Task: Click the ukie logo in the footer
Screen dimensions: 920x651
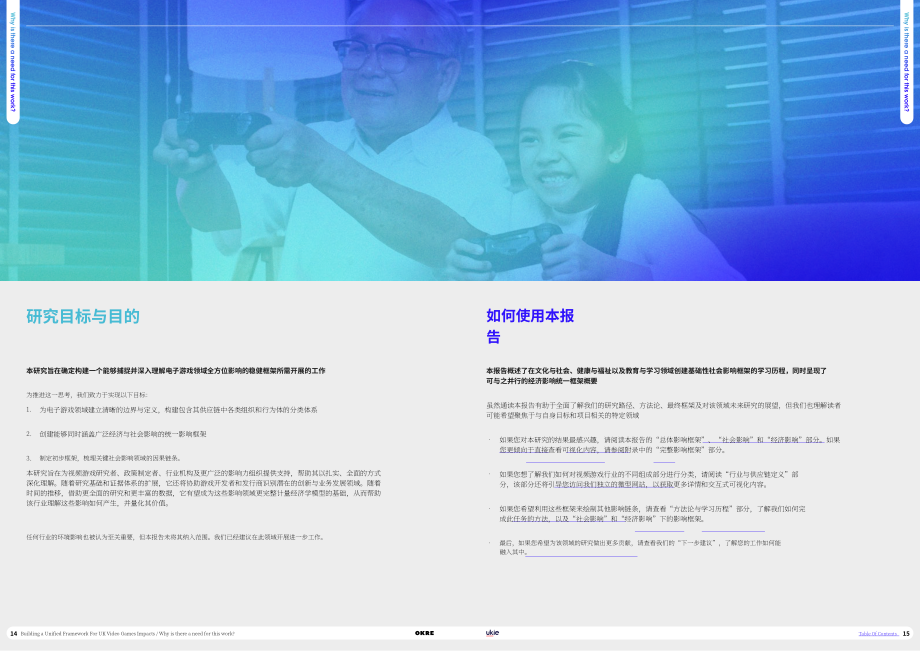Action: (492, 633)
